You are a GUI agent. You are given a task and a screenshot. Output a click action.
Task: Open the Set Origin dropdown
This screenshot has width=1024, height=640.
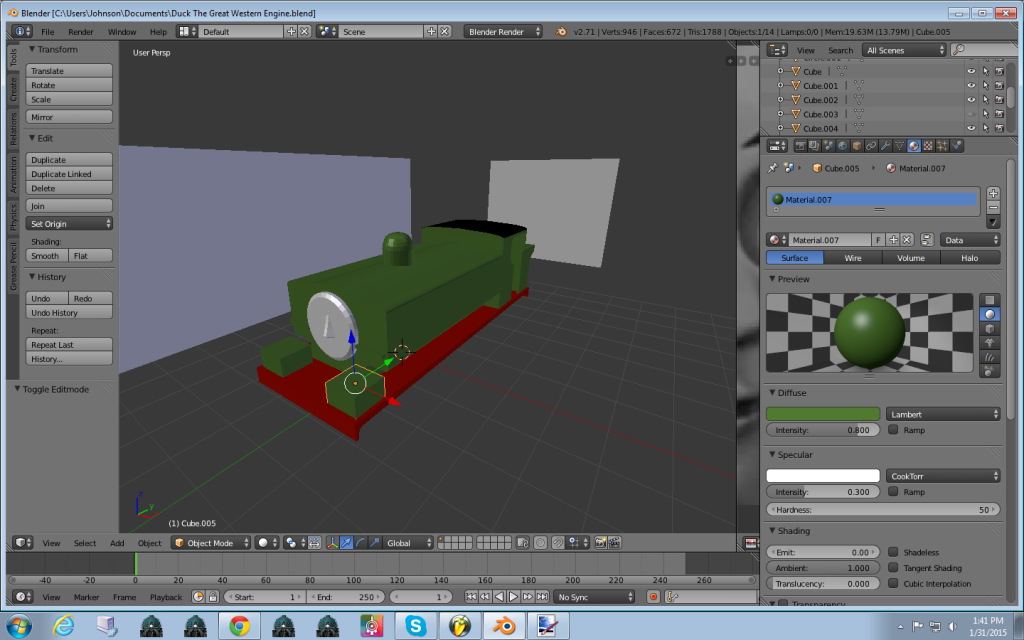click(x=69, y=223)
